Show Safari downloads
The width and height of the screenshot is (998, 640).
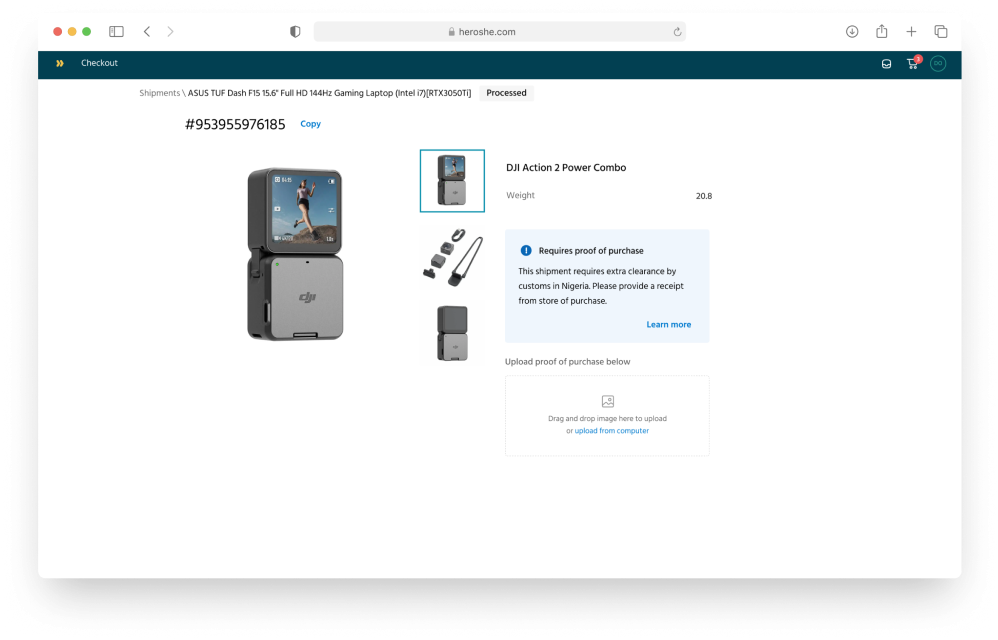point(852,31)
